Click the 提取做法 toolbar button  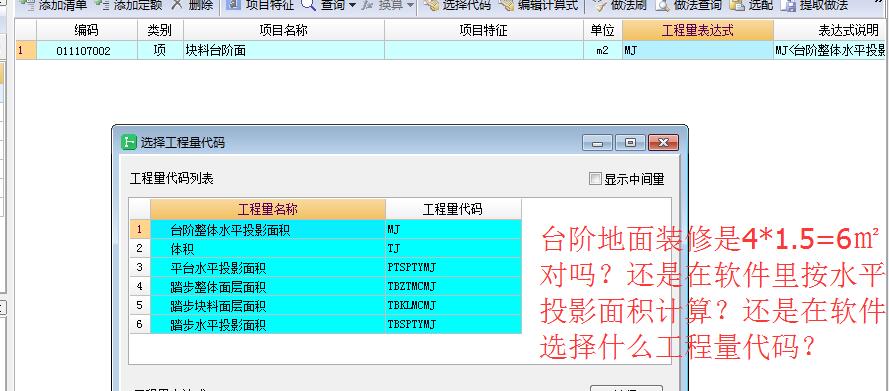[814, 6]
